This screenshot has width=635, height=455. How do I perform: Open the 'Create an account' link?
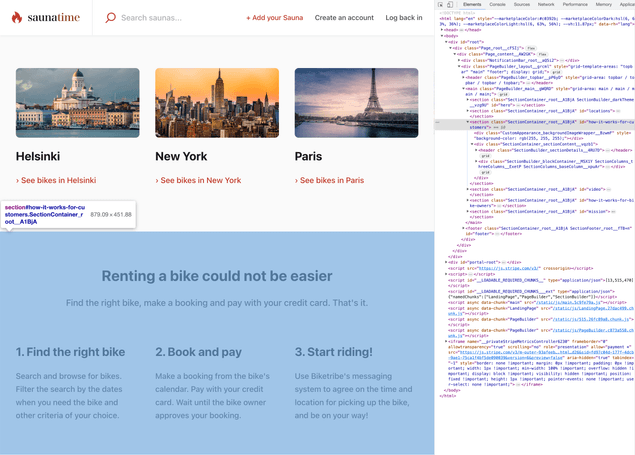tap(344, 18)
